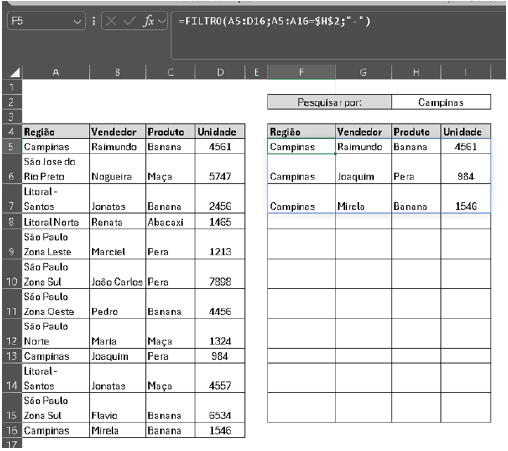Click cell F5 with Campinas result
The height and width of the screenshot is (451, 508).
click(x=301, y=146)
